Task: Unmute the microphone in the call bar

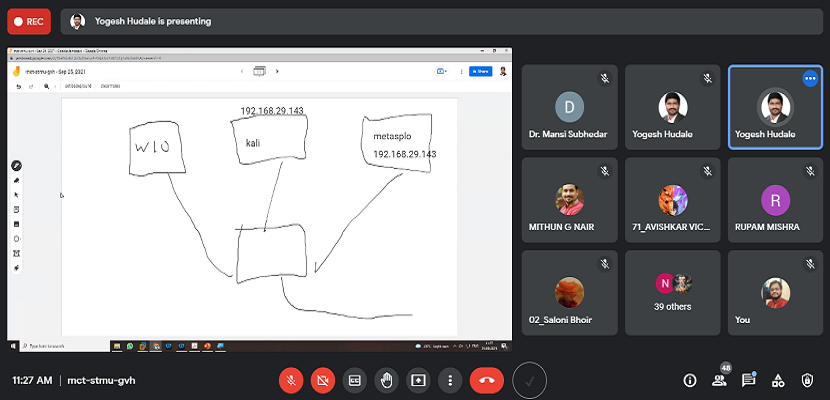Action: 291,380
